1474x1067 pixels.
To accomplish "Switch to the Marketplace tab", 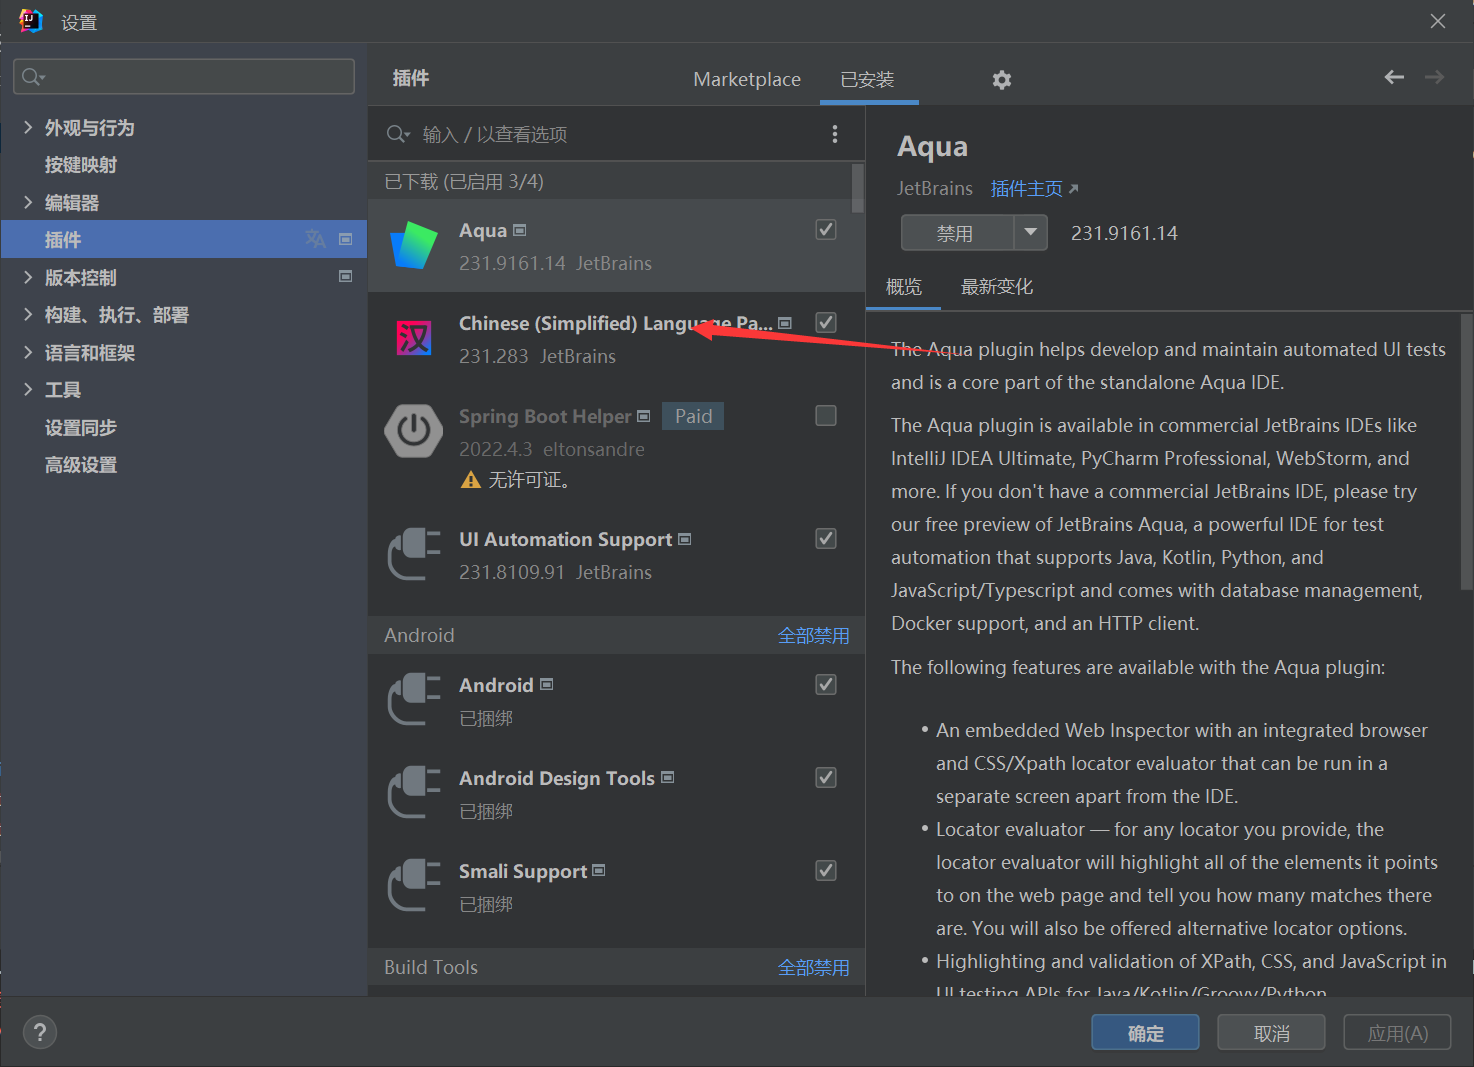I will click(x=747, y=79).
